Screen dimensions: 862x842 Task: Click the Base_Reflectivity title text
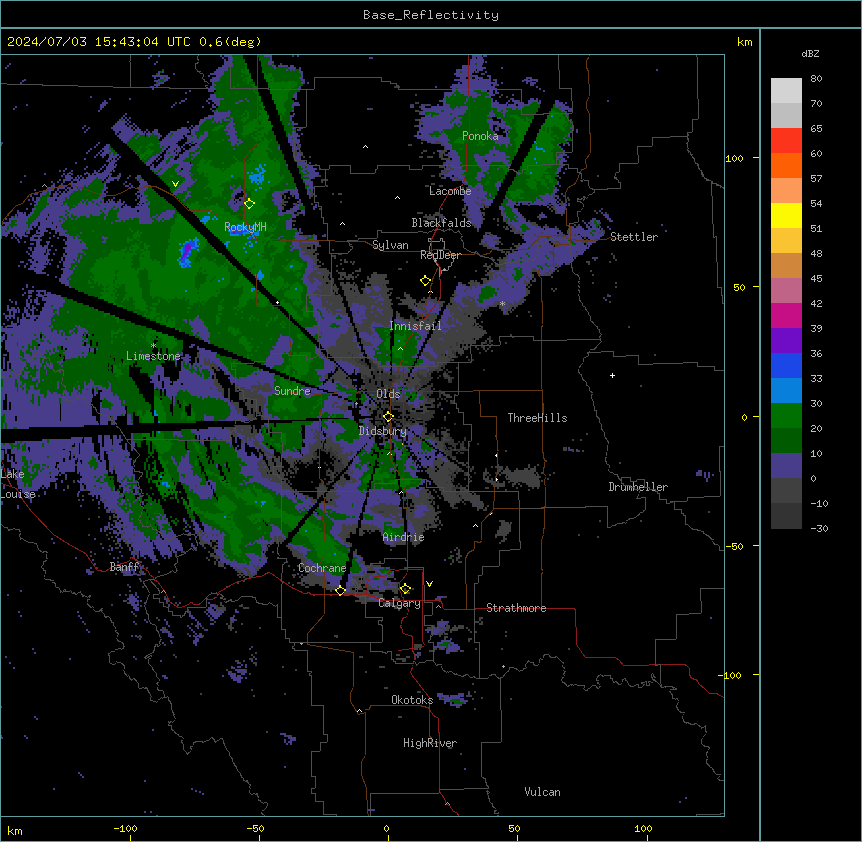[x=431, y=15]
